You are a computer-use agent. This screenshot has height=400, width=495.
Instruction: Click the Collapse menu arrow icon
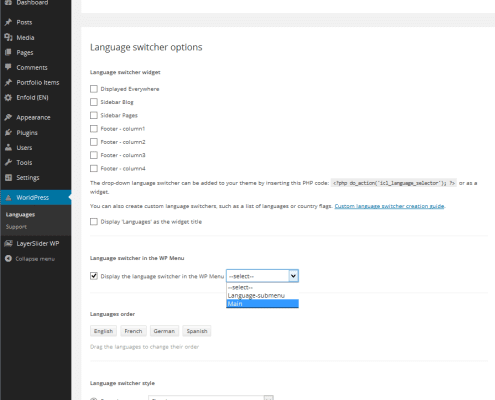click(8, 259)
